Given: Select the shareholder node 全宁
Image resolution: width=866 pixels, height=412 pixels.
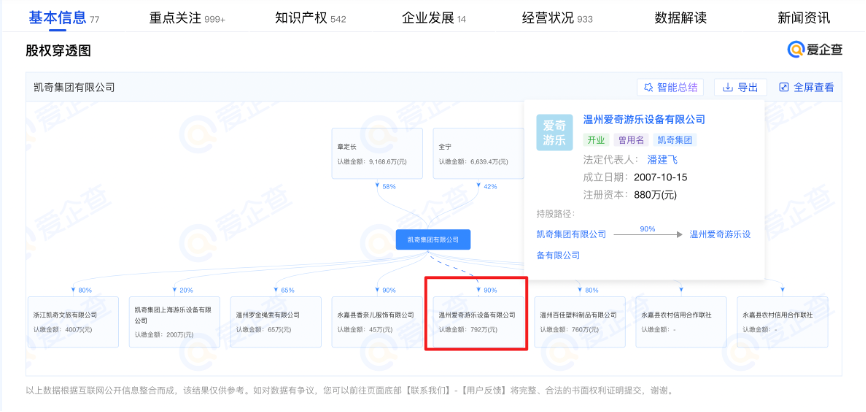Looking at the screenshot, I should 478,154.
